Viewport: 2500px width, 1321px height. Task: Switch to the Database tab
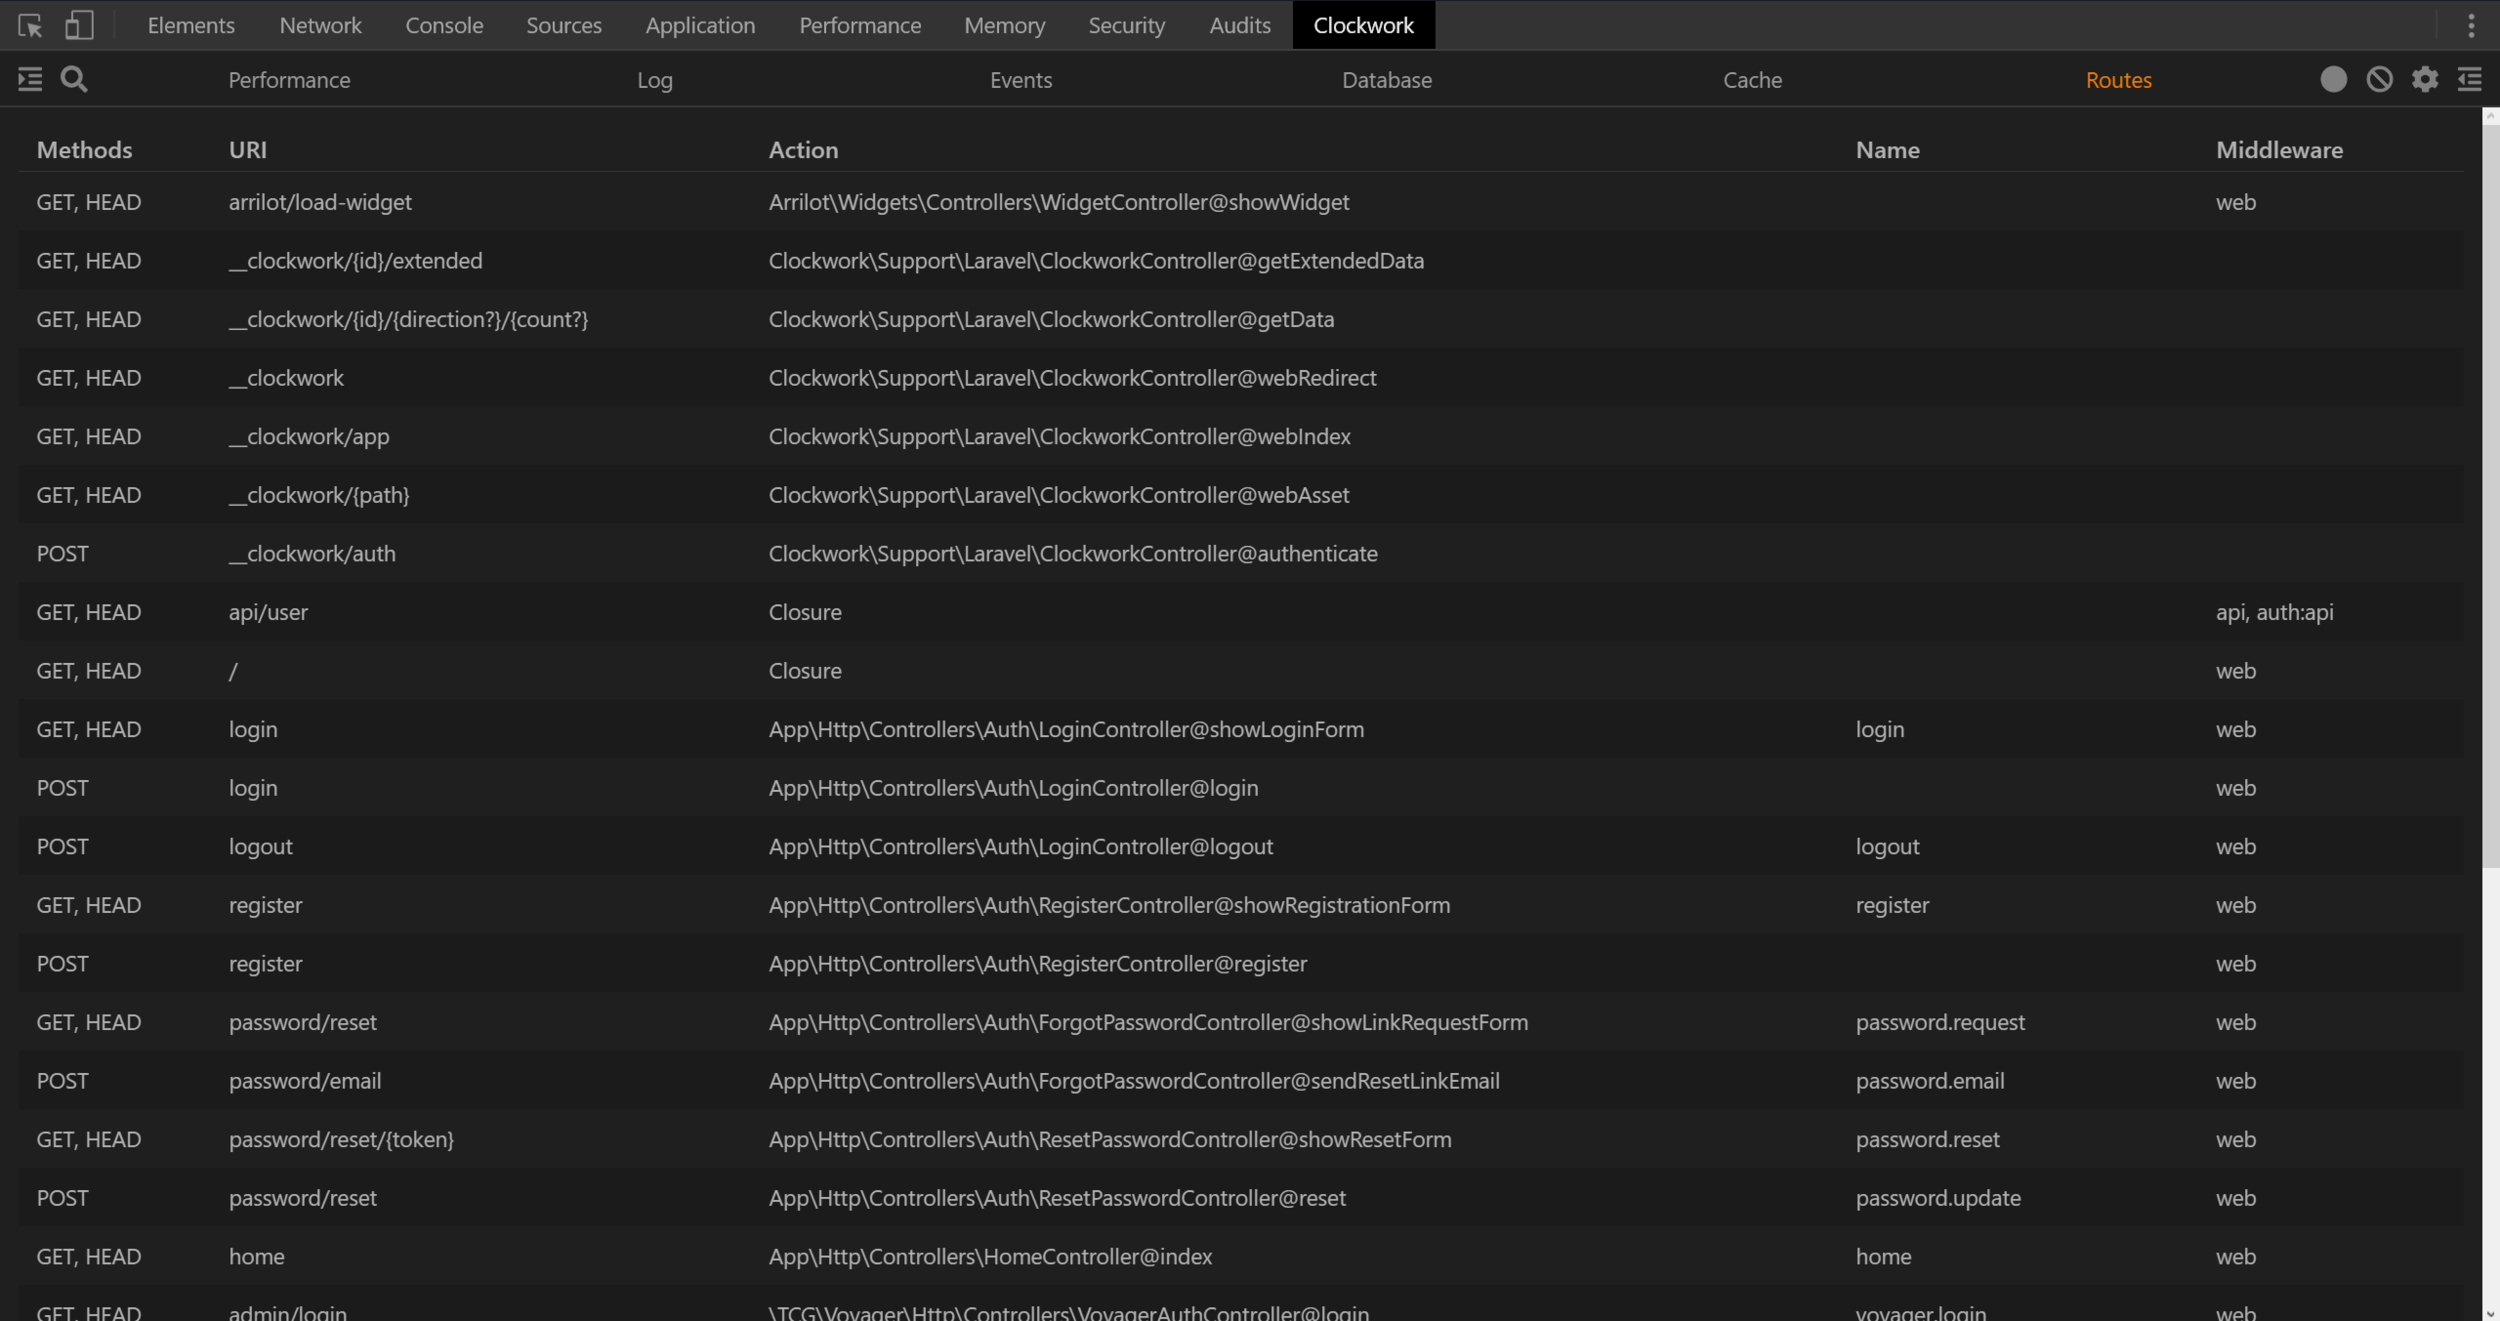pyautogui.click(x=1386, y=80)
